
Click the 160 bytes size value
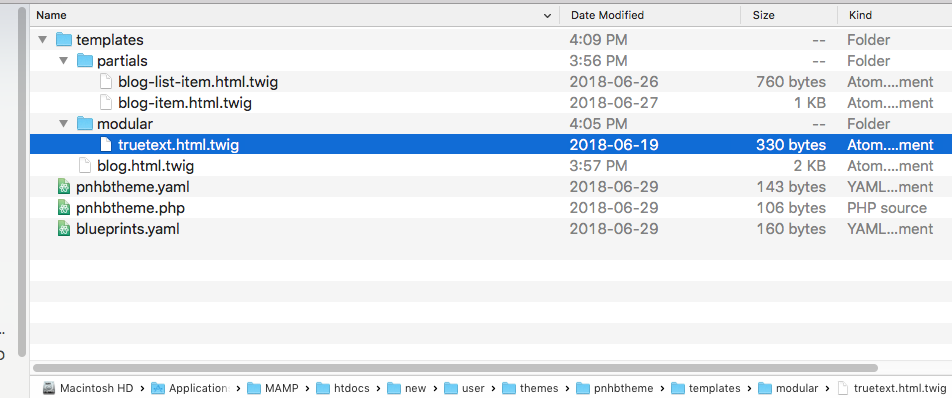791,229
